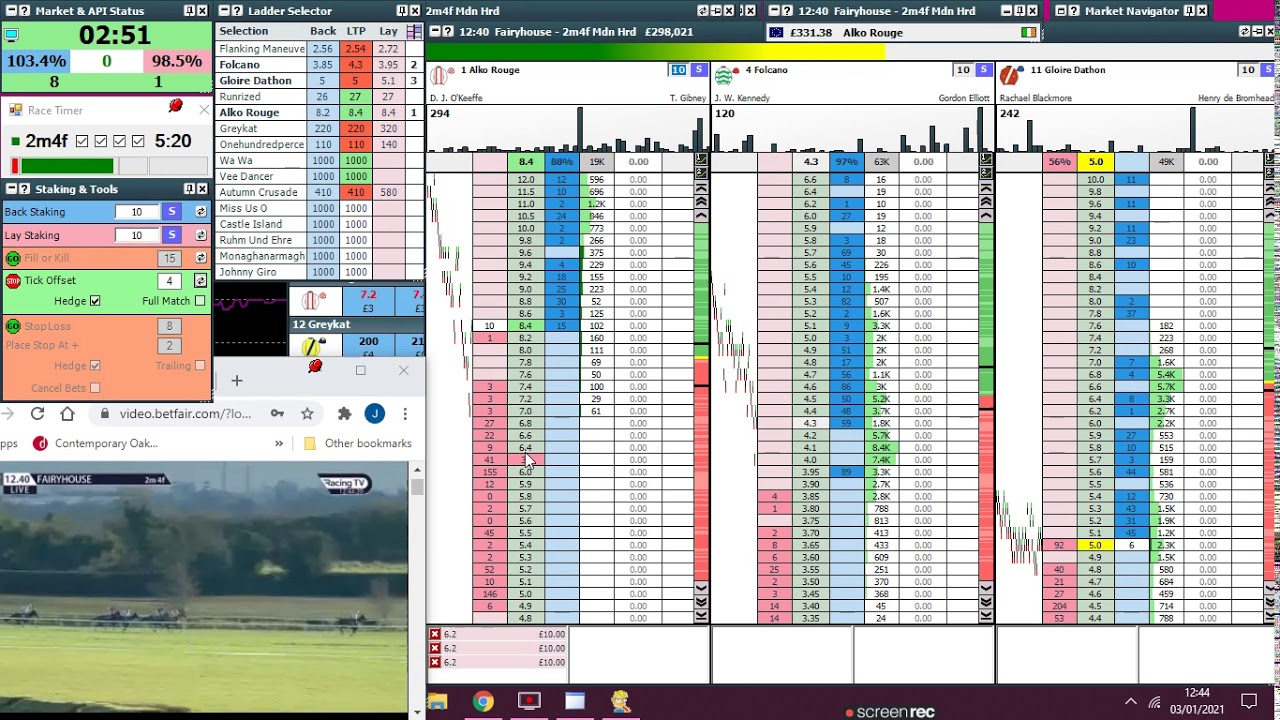
Task: Click the green GO icon for Stop Loss
Action: (13, 326)
